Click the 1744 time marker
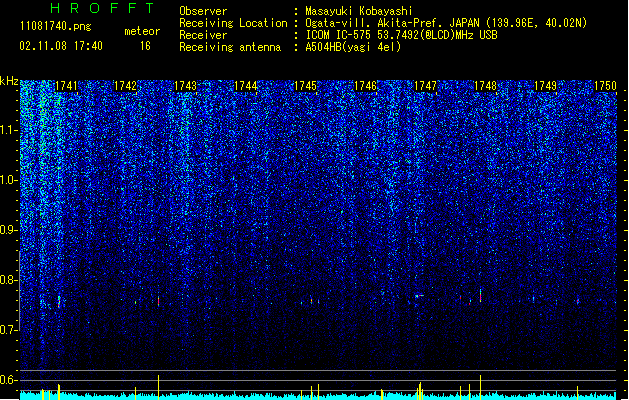Viewport: 629px width, 400px height. pyautogui.click(x=246, y=86)
